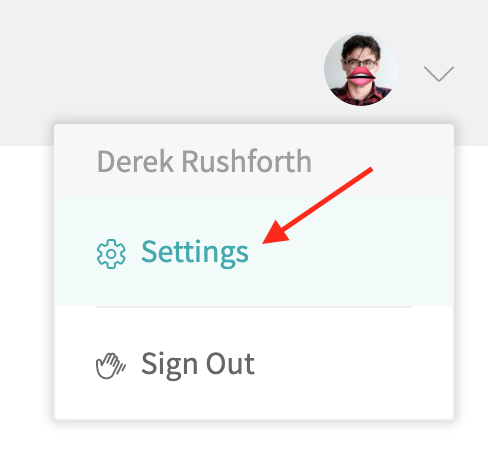This screenshot has height=468, width=488.
Task: Click the teal cog settings icon
Action: [111, 254]
